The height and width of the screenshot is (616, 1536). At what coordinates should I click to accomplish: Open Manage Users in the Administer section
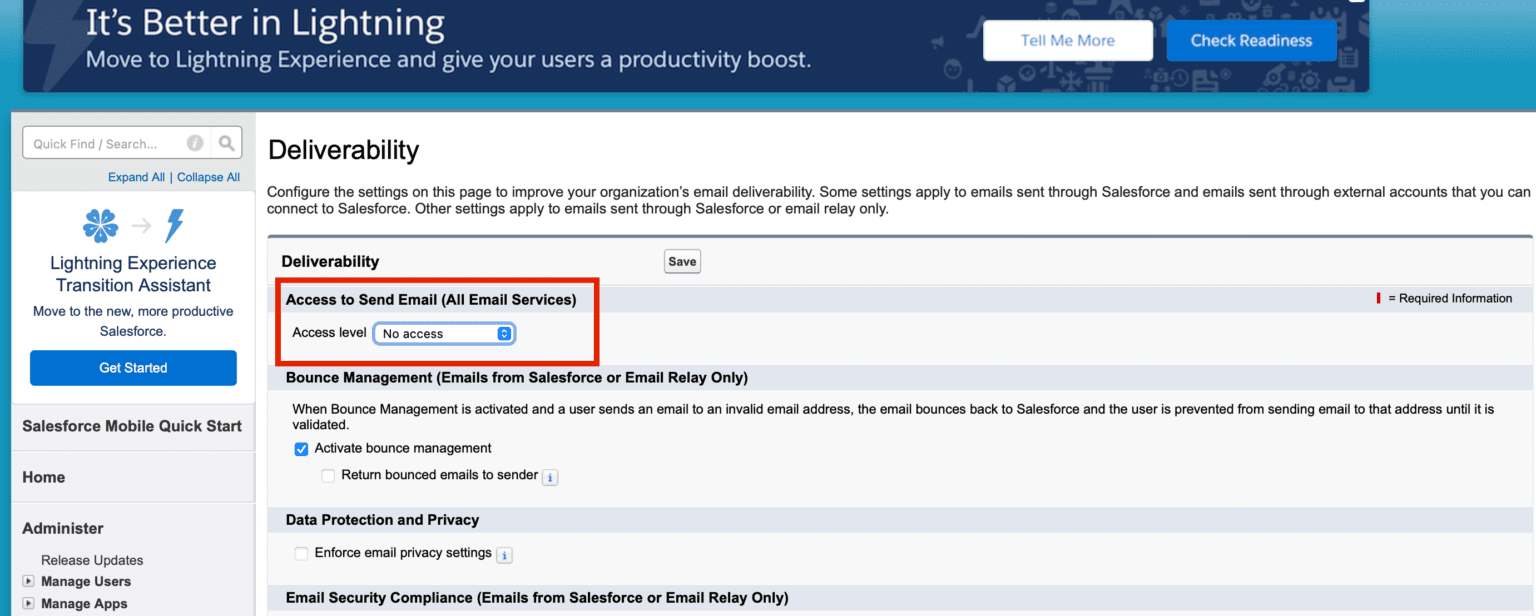[86, 581]
